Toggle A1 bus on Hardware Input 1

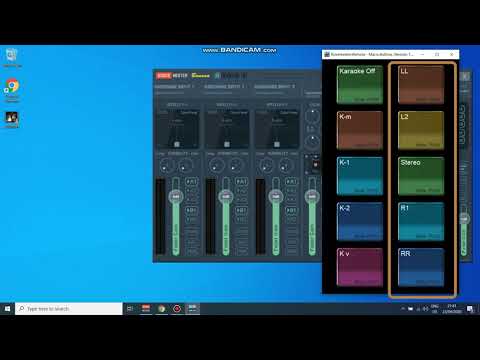tap(191, 182)
